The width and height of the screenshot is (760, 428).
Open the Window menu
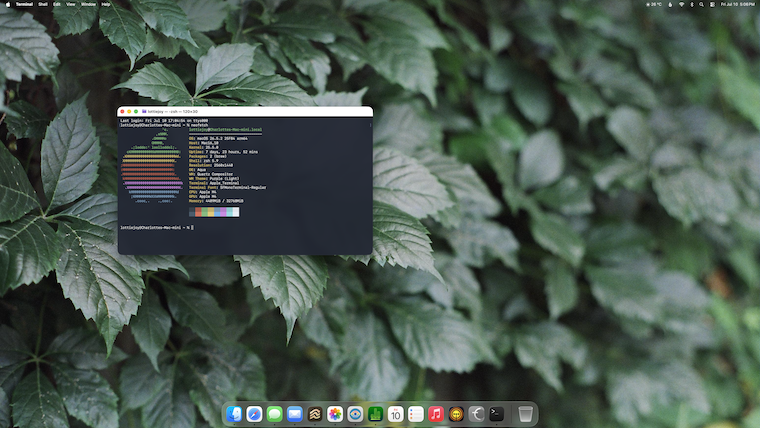coord(88,4)
